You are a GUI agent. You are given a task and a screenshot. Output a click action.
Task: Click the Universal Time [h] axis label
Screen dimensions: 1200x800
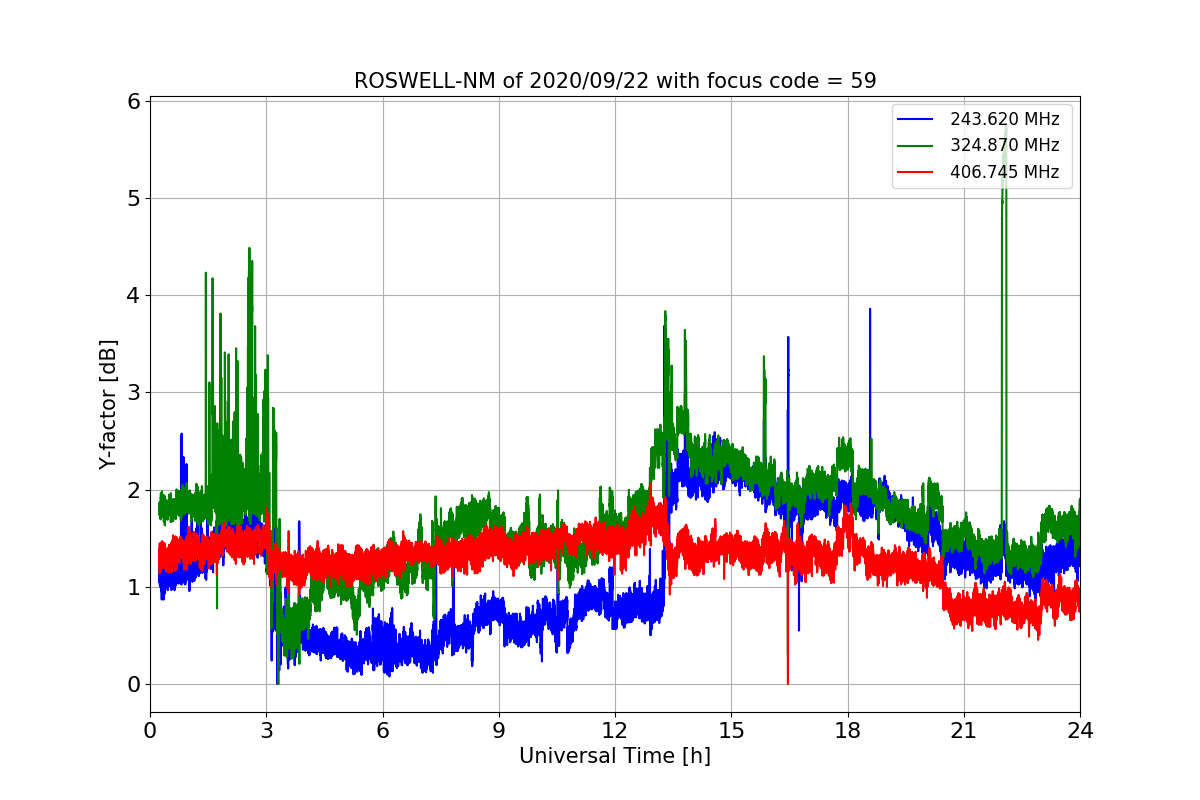coord(615,757)
